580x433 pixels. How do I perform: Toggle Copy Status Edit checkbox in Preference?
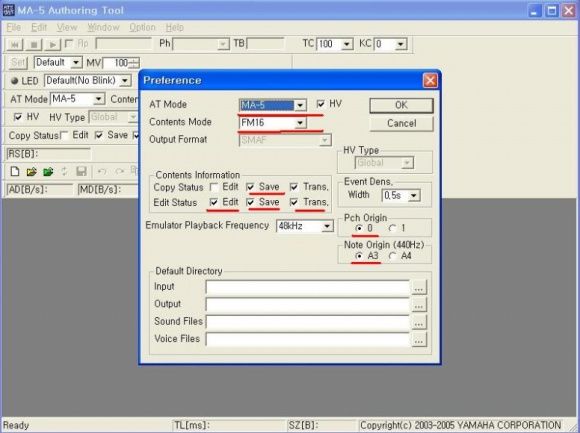click(x=214, y=187)
